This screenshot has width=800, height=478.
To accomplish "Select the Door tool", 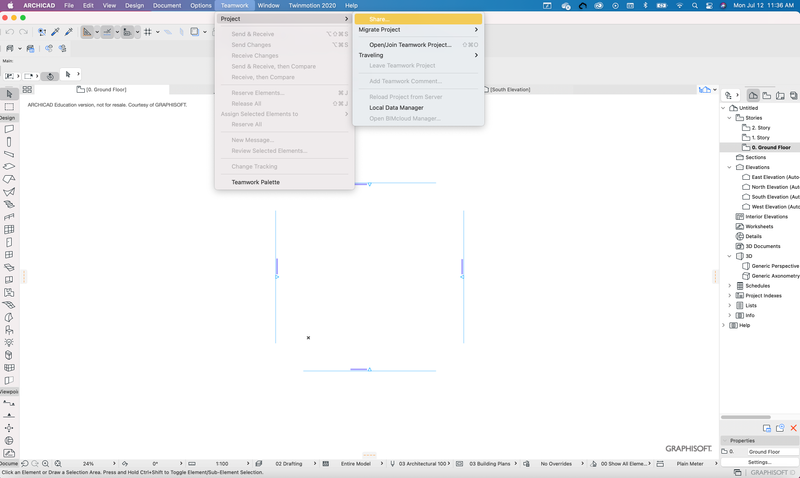I will (9, 242).
